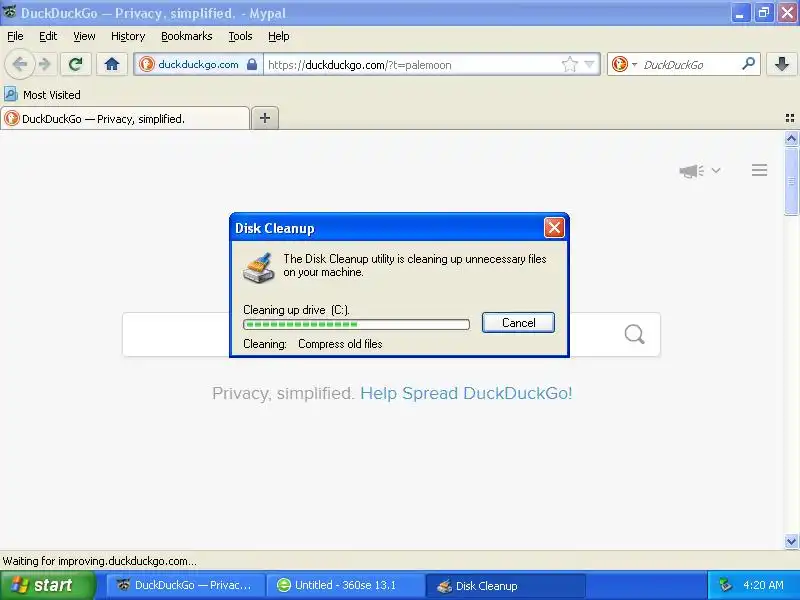Open the Tools menu
Screen dimensions: 800x600
[240, 36]
